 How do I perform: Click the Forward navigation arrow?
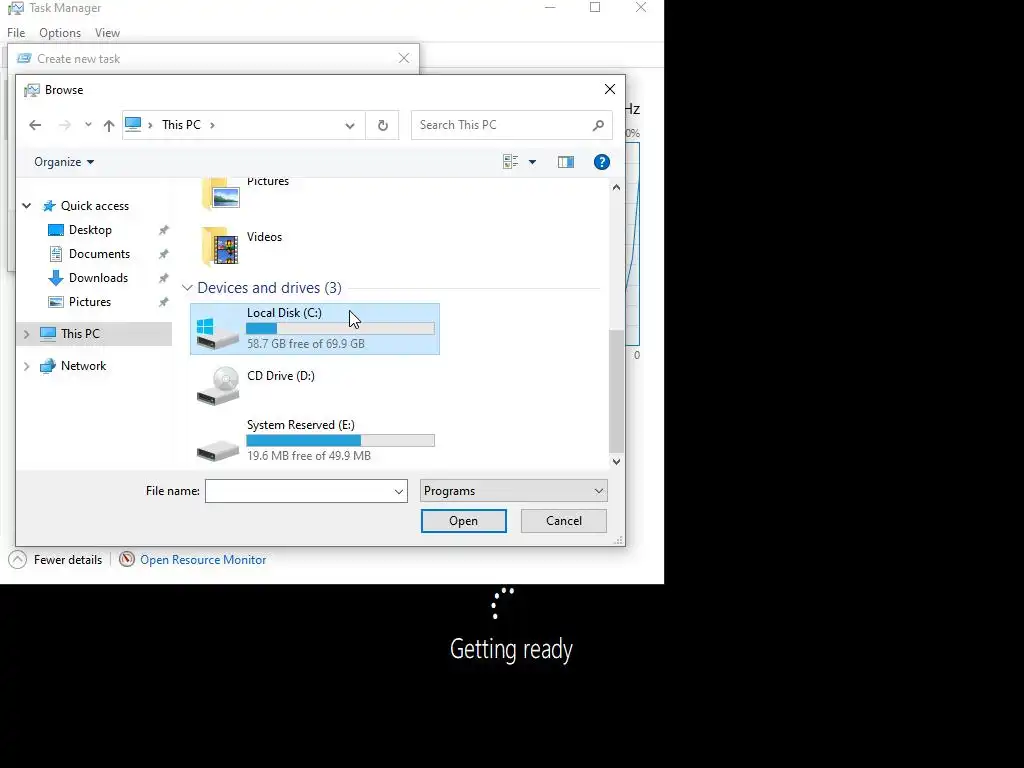65,125
